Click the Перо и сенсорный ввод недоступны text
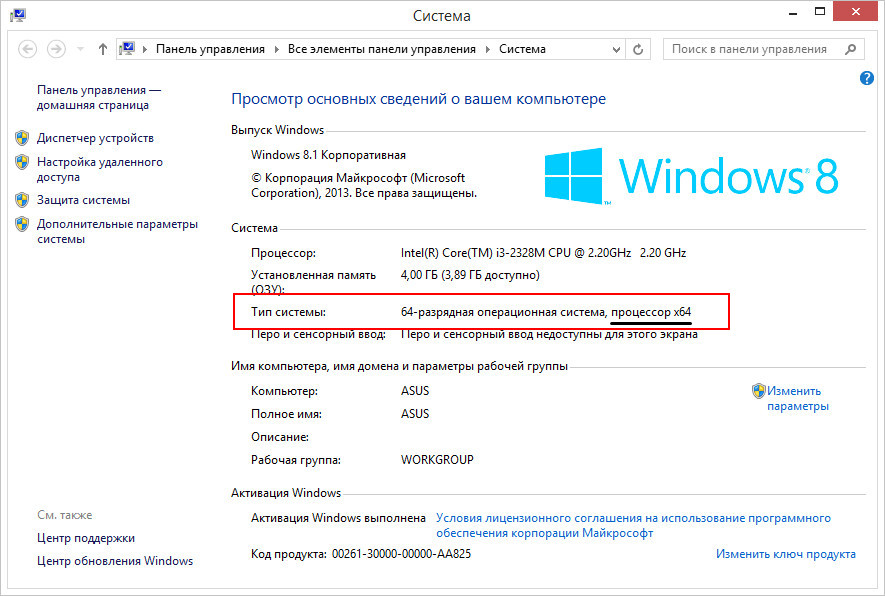This screenshot has height=596, width=885. [549, 334]
